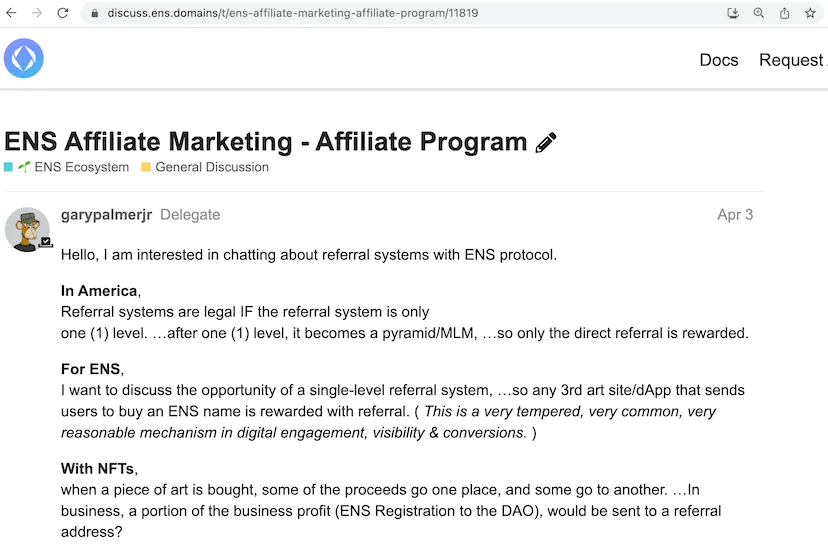Click the browser forward arrow
The height and width of the screenshot is (559, 828).
coord(37,13)
